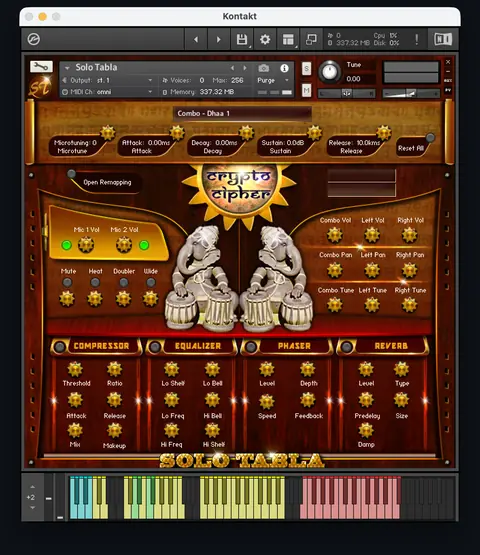
Task: Click the Sustain sun knob
Action: (x=314, y=133)
